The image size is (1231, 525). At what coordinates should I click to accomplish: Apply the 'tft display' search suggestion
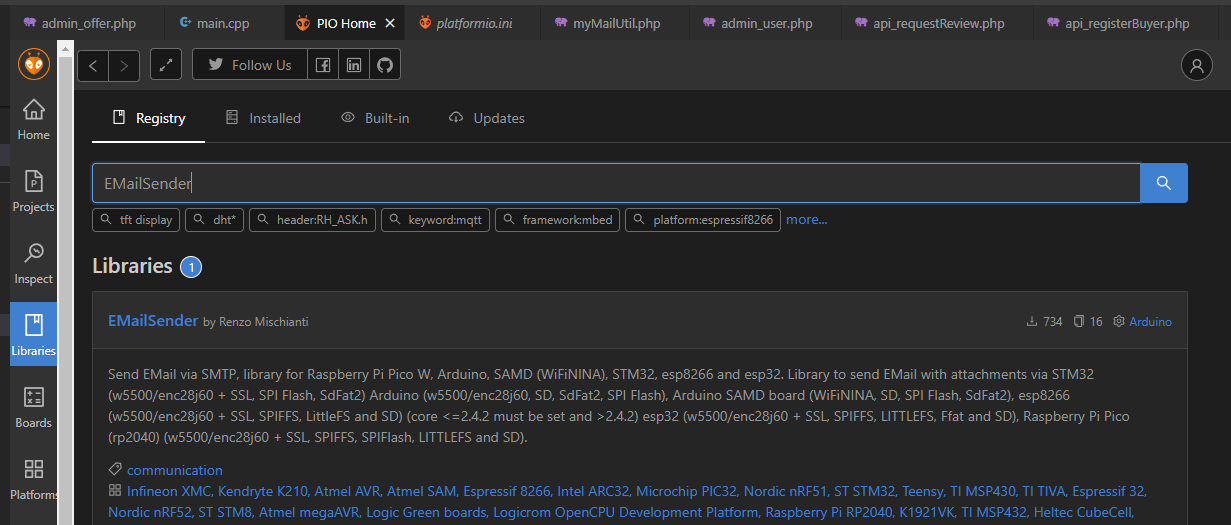pos(136,220)
